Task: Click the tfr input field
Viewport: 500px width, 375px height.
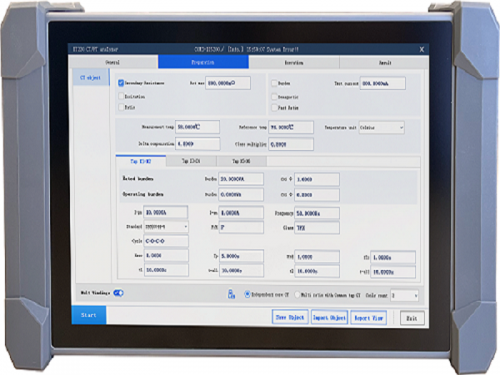Action: coord(393,257)
